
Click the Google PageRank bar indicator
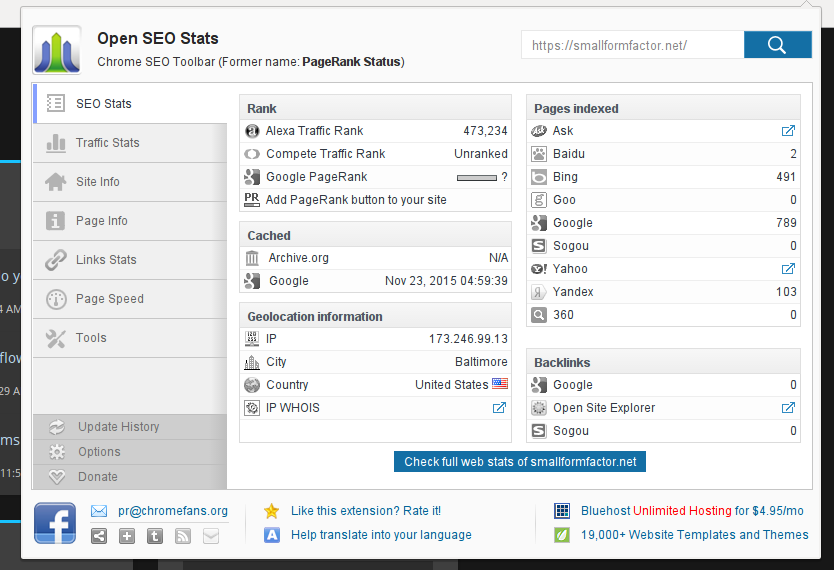(x=477, y=178)
